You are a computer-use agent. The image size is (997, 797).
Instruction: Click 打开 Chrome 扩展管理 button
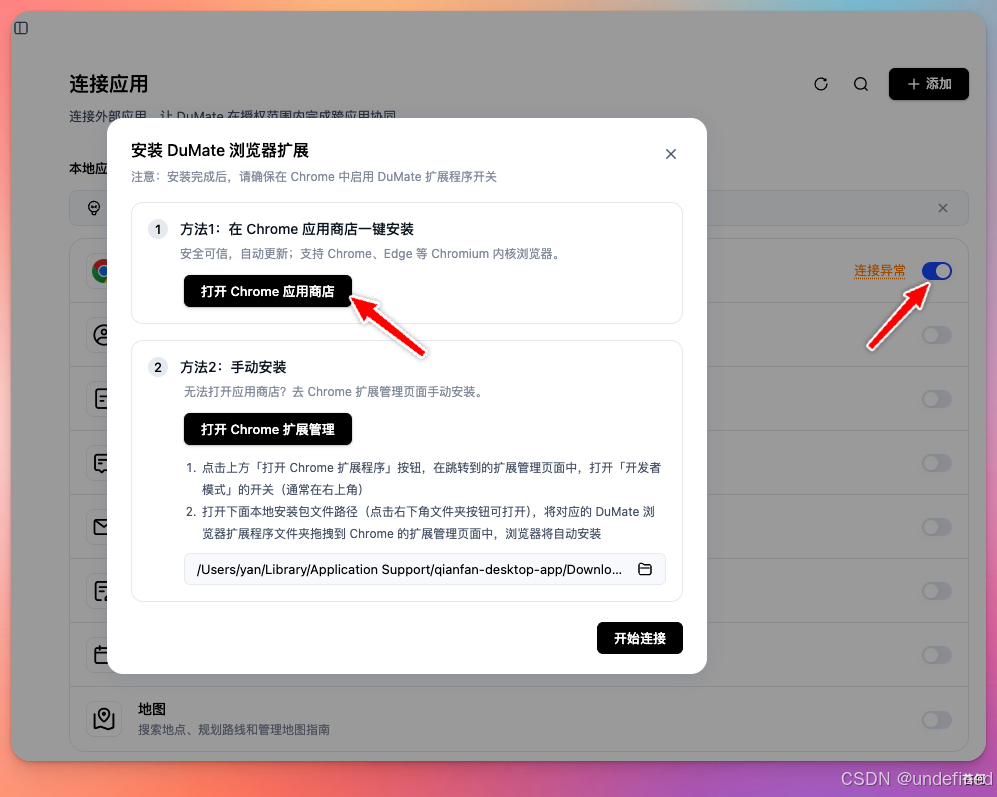(x=268, y=429)
